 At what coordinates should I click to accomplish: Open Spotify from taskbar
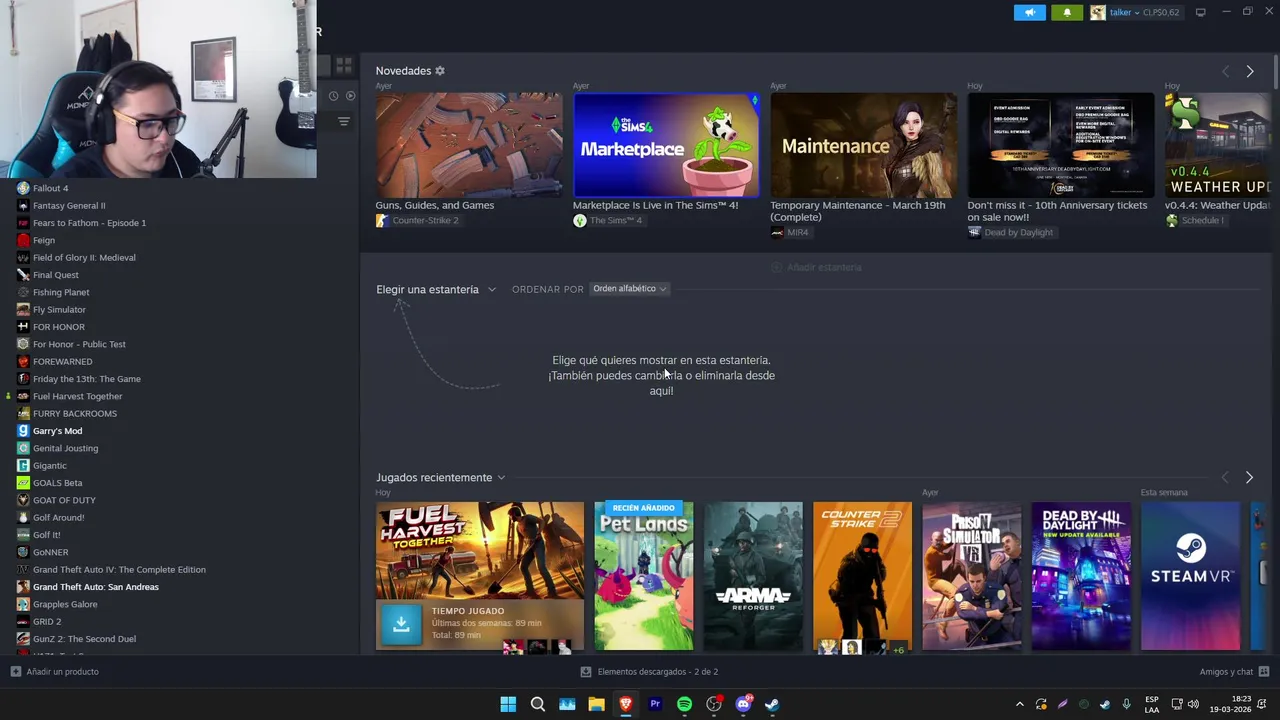pyautogui.click(x=684, y=704)
